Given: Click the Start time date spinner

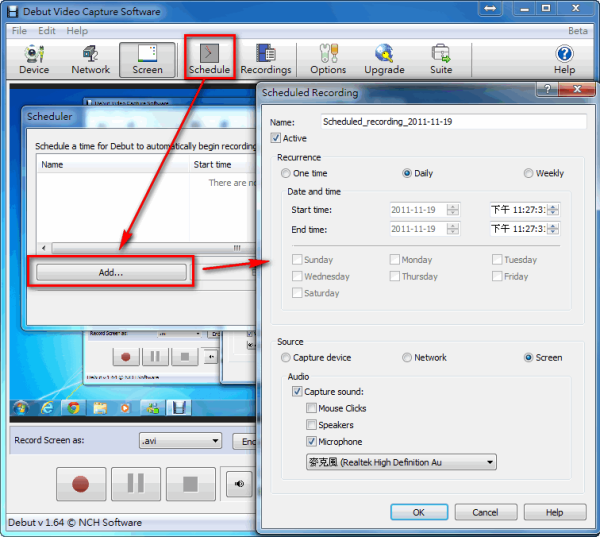Looking at the screenshot, I should [453, 210].
